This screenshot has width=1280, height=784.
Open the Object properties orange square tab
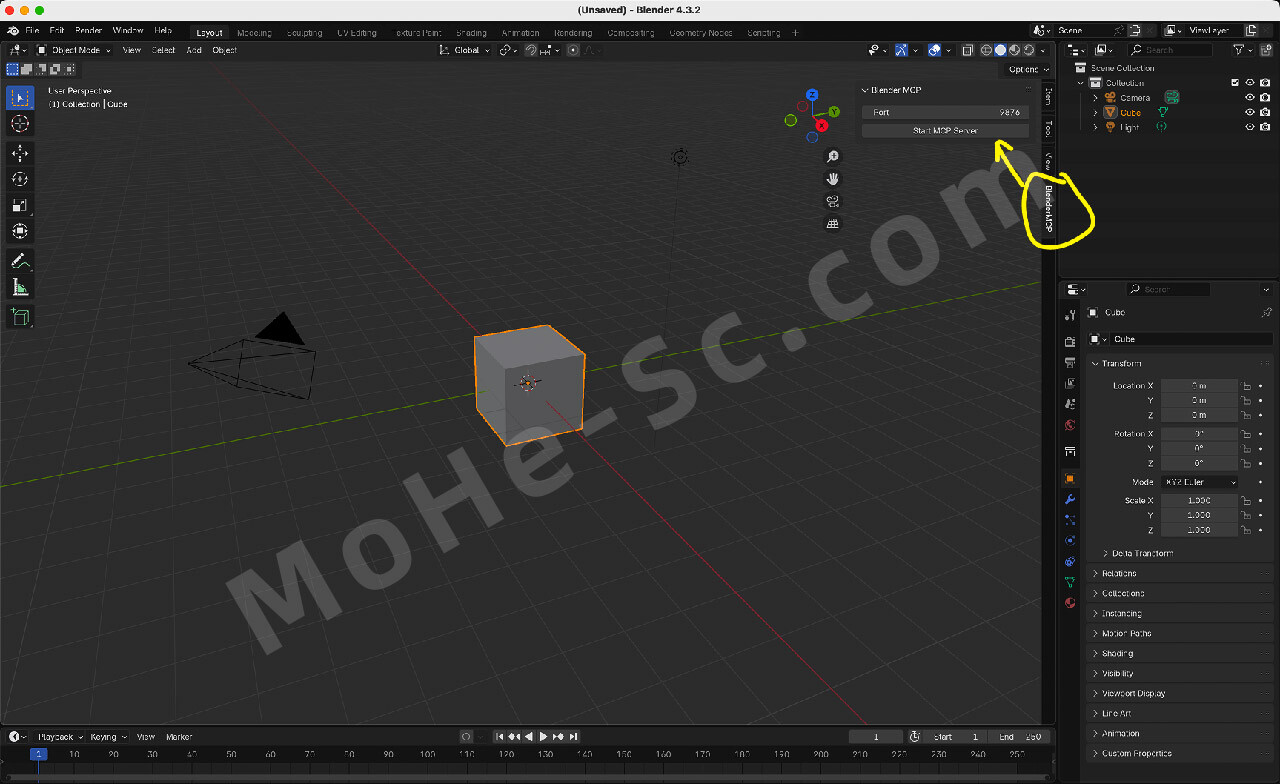pos(1070,479)
